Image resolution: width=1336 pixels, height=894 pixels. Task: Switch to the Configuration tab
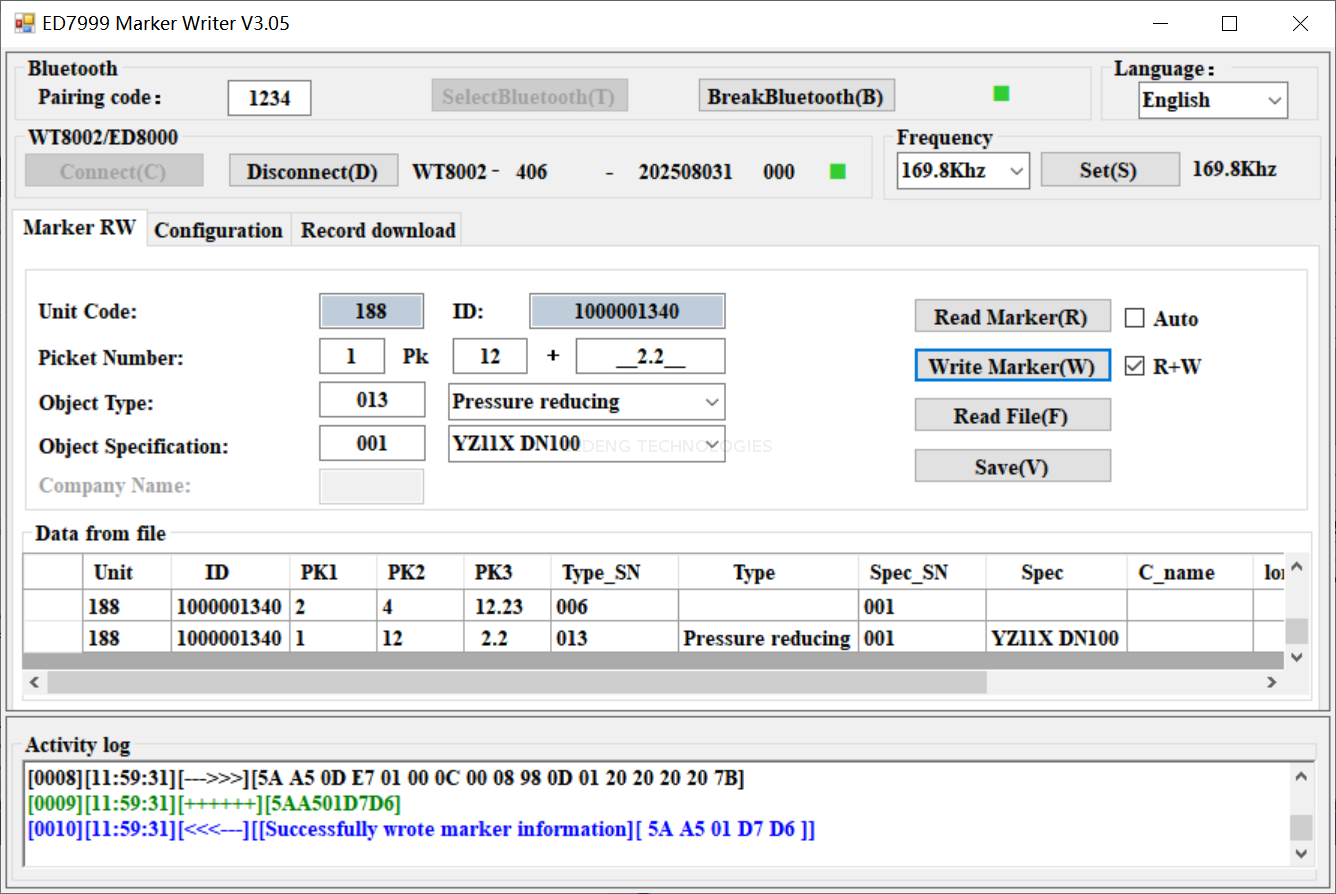tap(218, 230)
